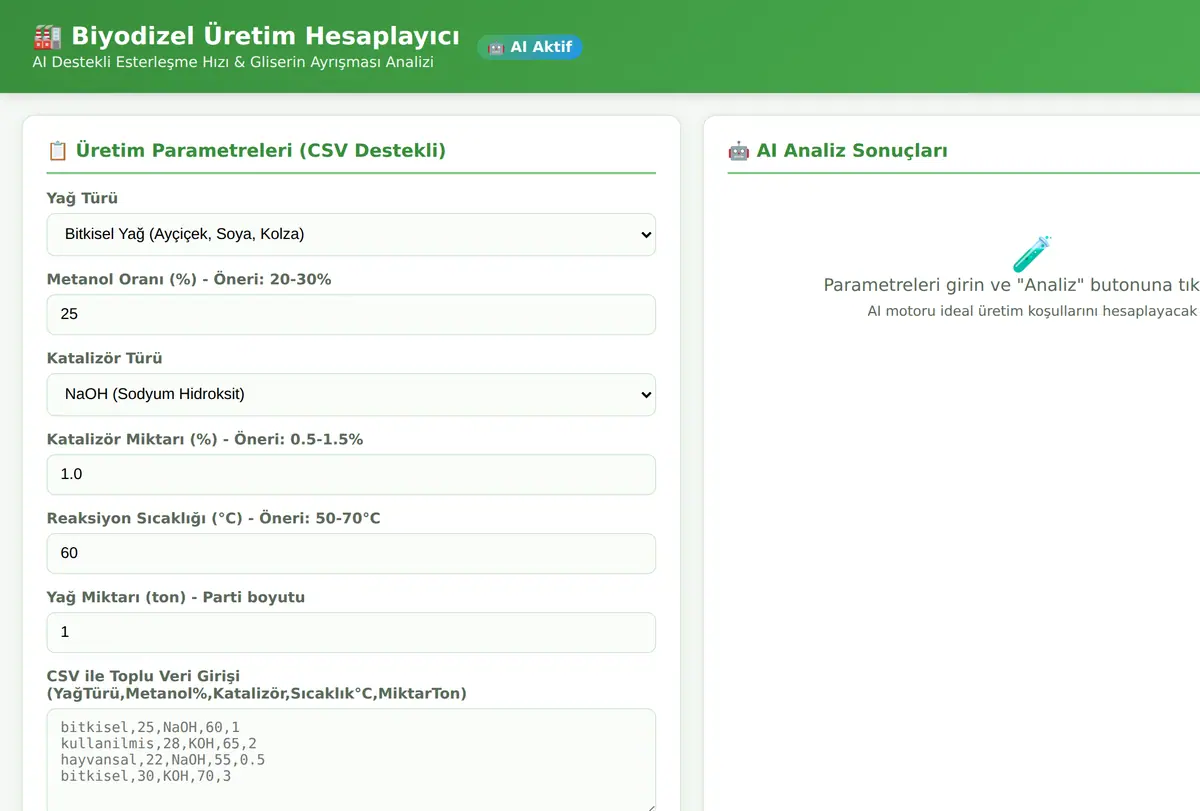Focus the Metanol Oranı input field
The image size is (1200, 811).
point(351,314)
